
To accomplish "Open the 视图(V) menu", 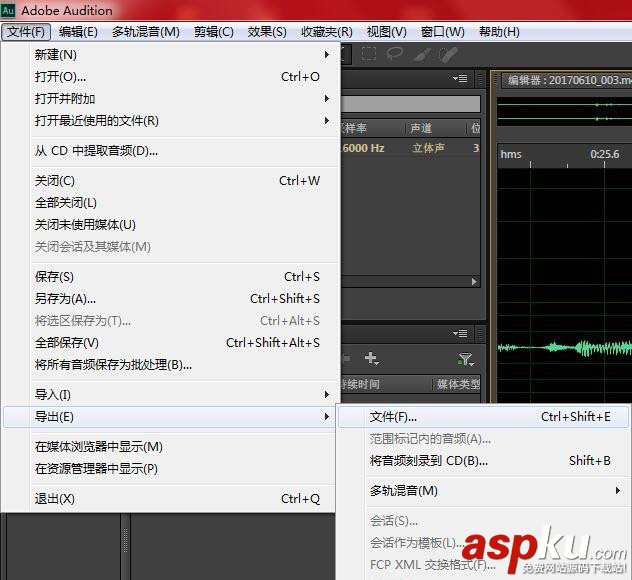I will [x=387, y=31].
